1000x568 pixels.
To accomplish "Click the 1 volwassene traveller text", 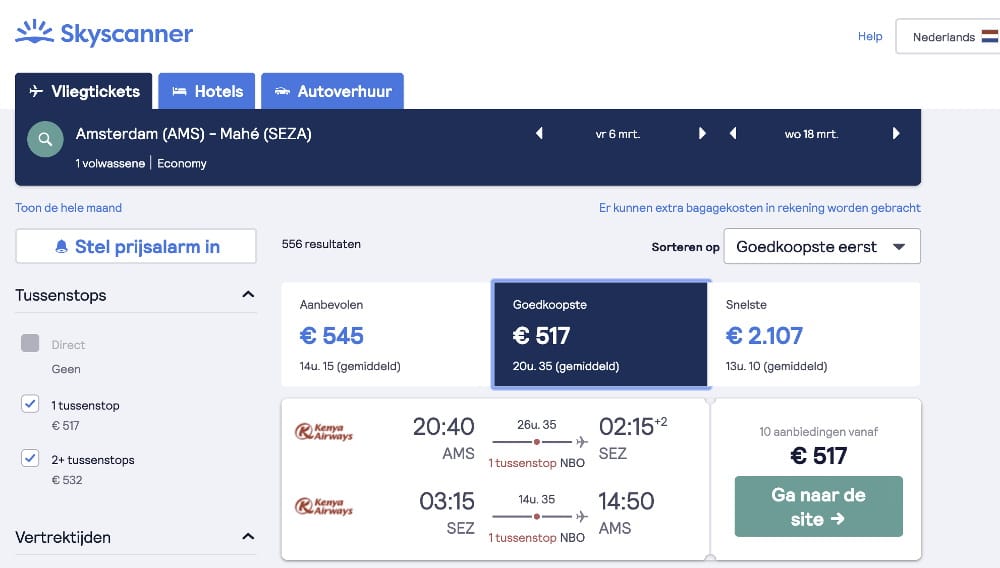I will [x=110, y=163].
